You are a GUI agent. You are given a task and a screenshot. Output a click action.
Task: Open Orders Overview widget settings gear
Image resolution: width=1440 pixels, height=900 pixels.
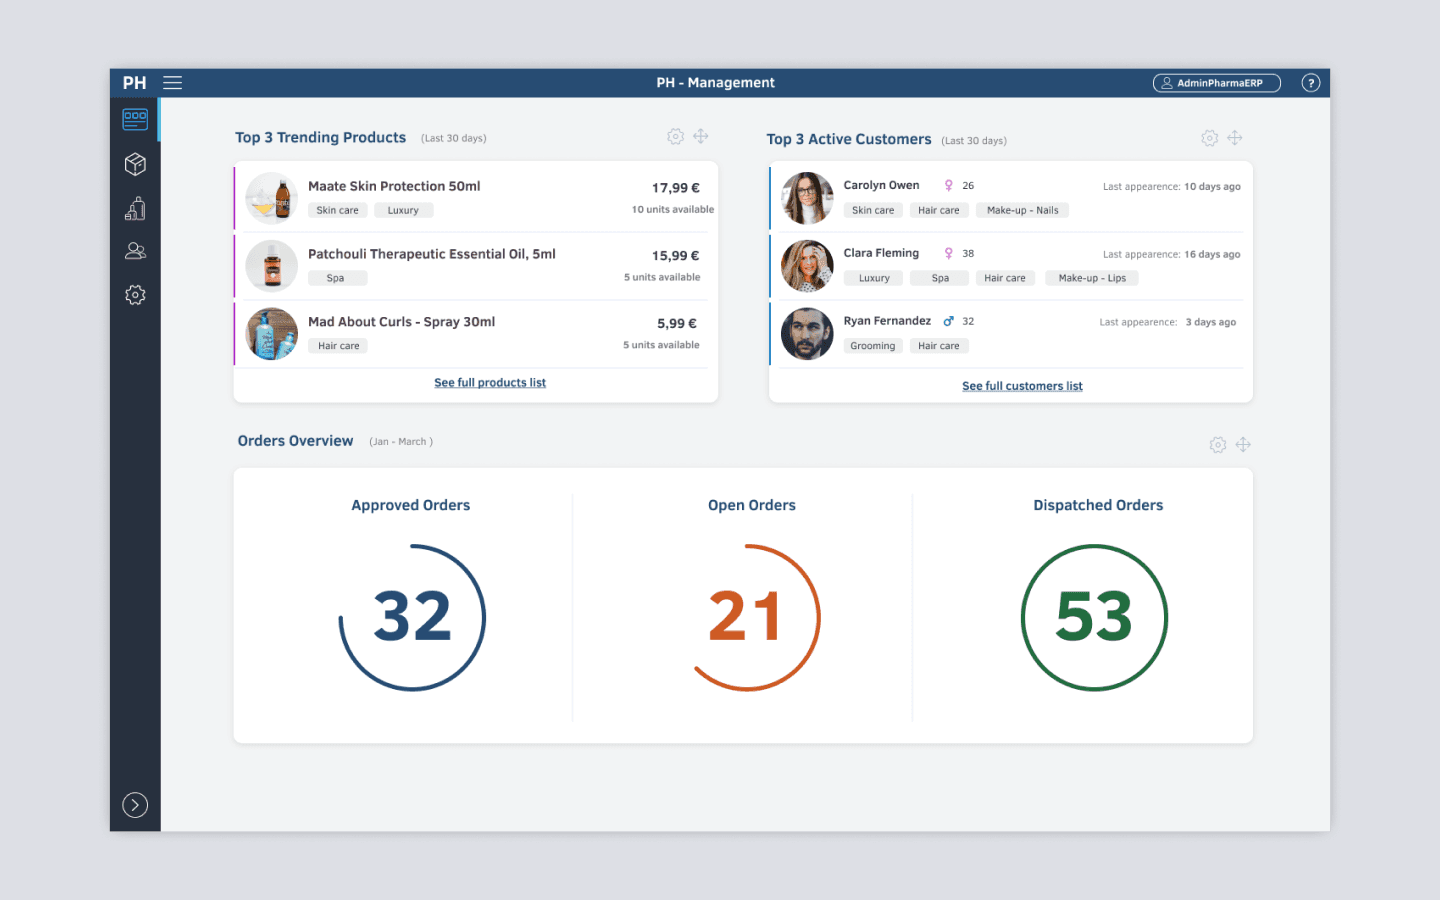point(1217,445)
